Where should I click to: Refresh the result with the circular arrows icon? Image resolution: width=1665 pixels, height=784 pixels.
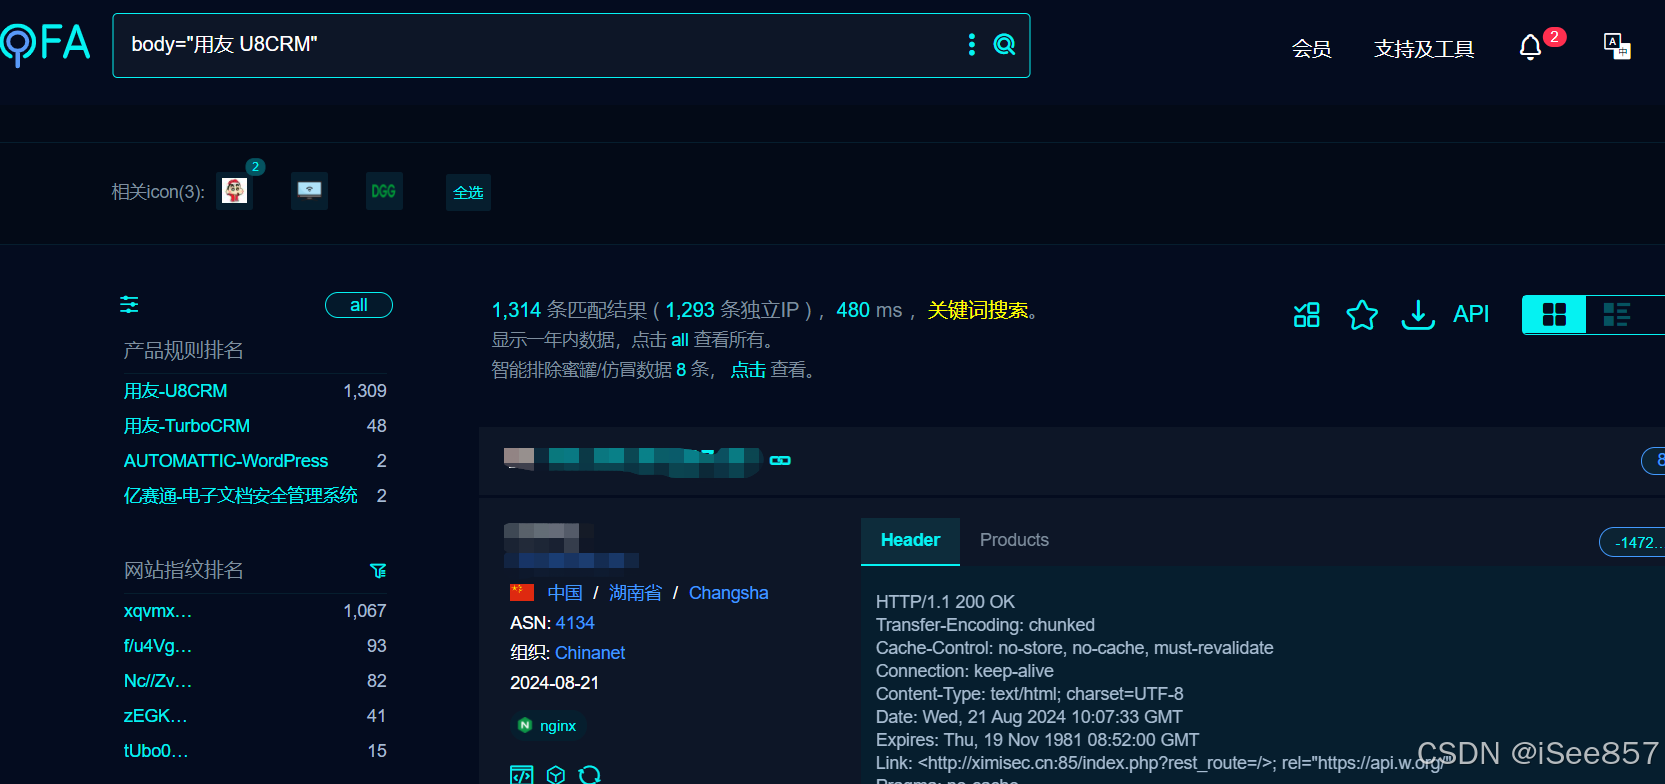(590, 775)
